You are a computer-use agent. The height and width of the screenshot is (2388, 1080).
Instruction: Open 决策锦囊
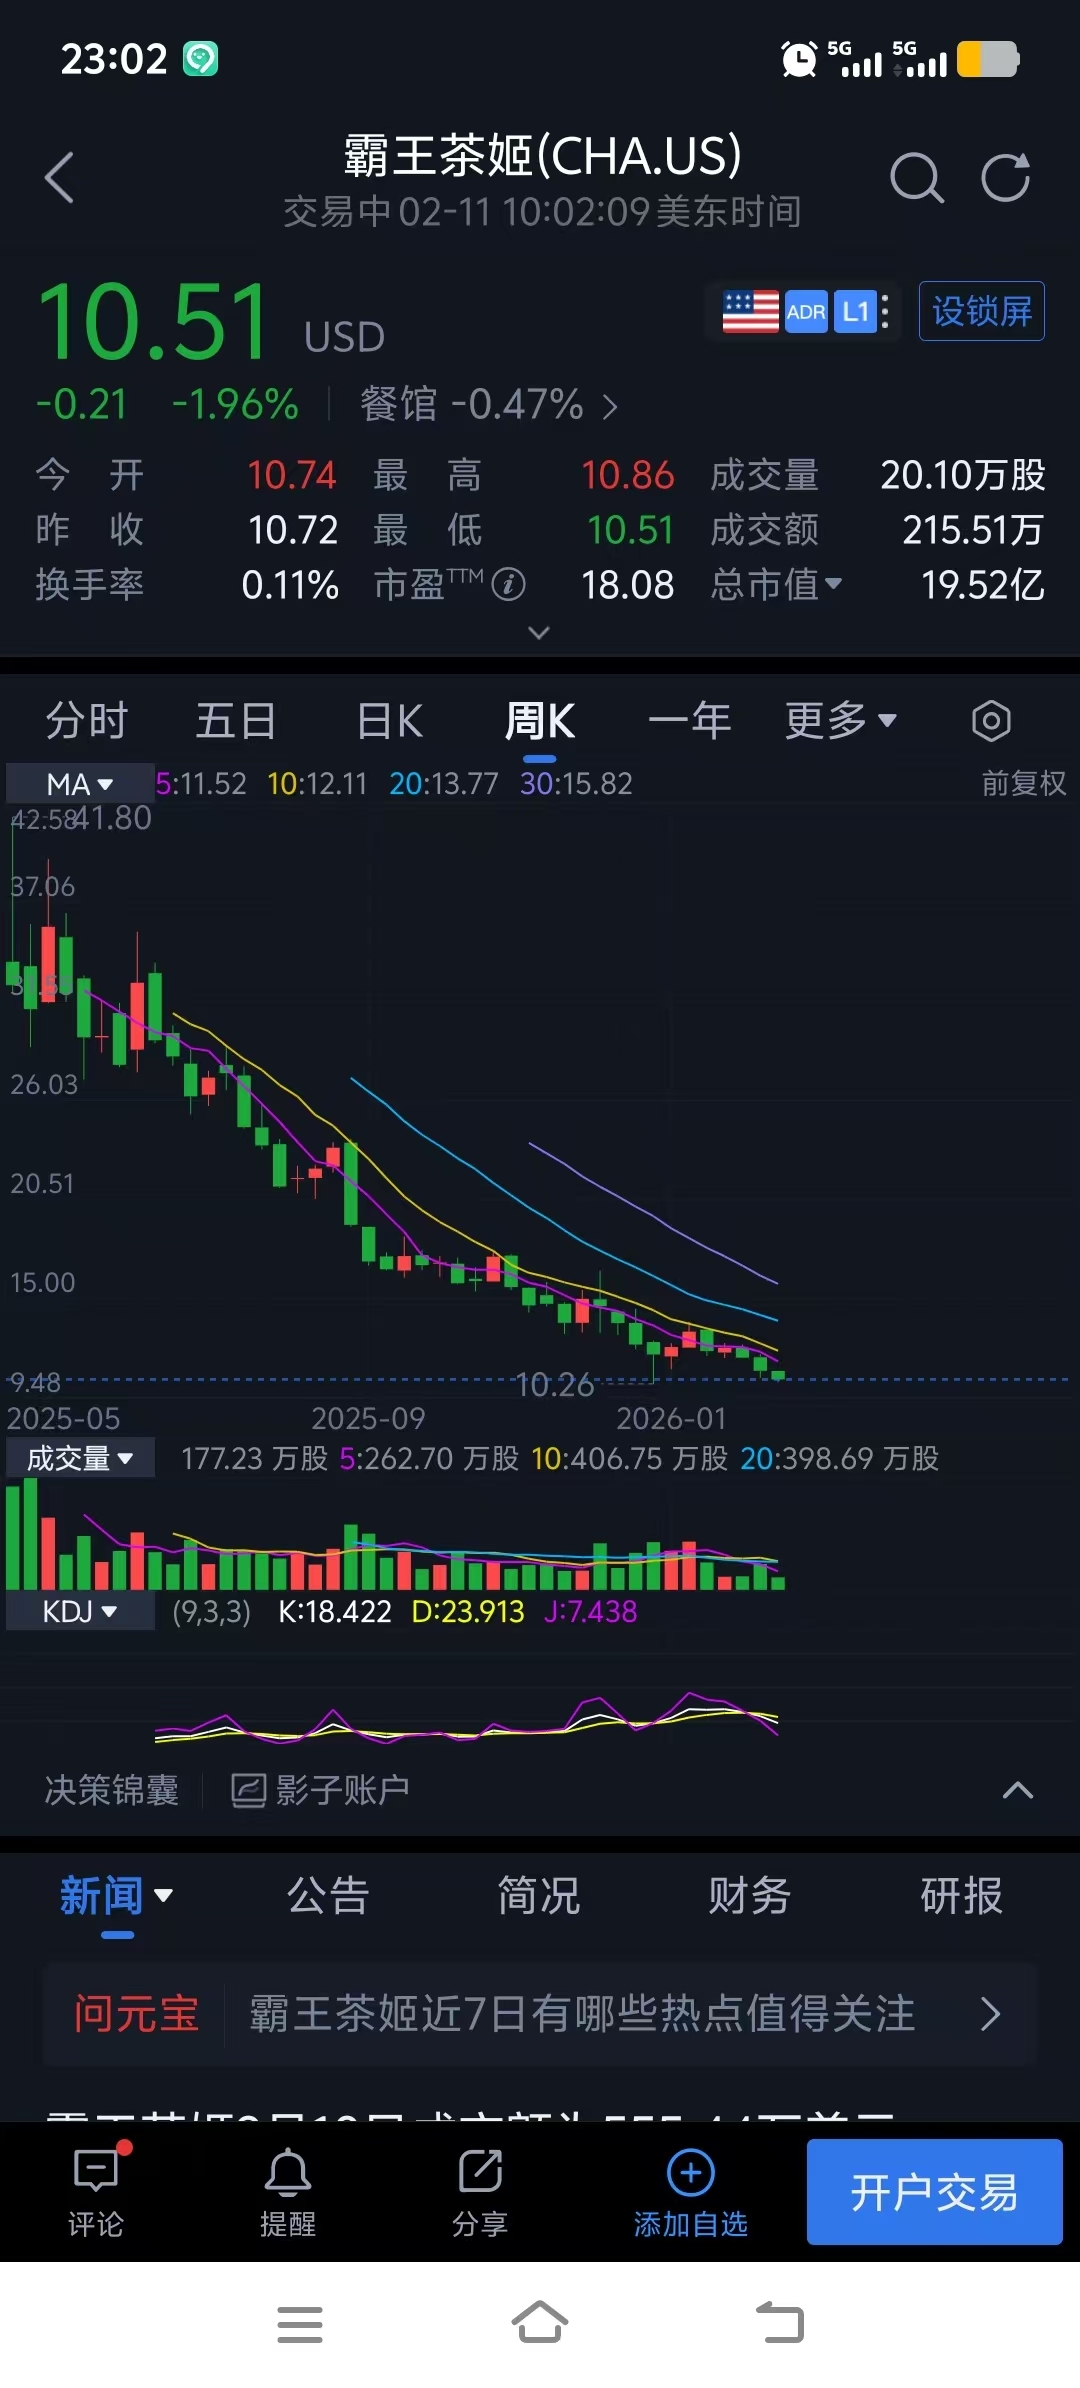(x=112, y=1790)
